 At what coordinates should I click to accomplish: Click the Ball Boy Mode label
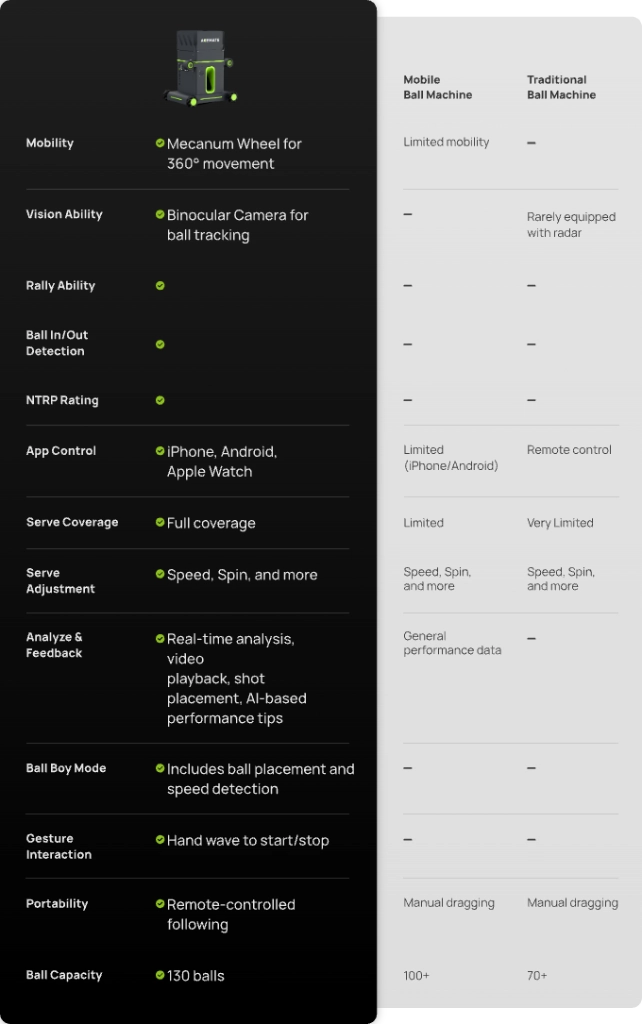66,768
